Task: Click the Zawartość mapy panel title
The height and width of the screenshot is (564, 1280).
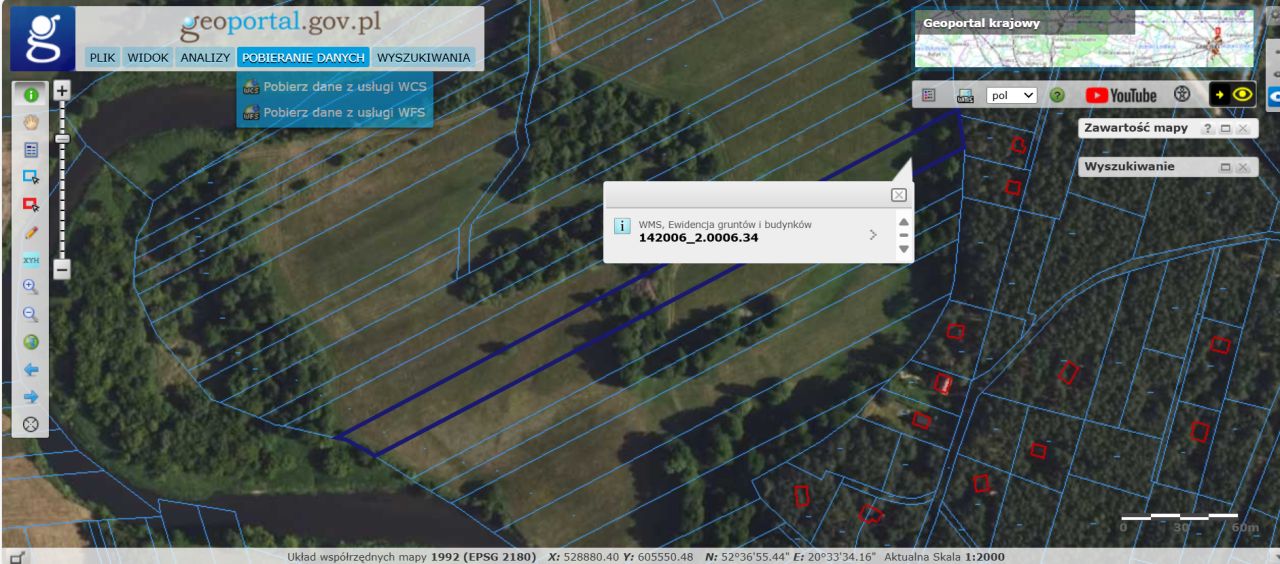Action: click(x=1136, y=128)
